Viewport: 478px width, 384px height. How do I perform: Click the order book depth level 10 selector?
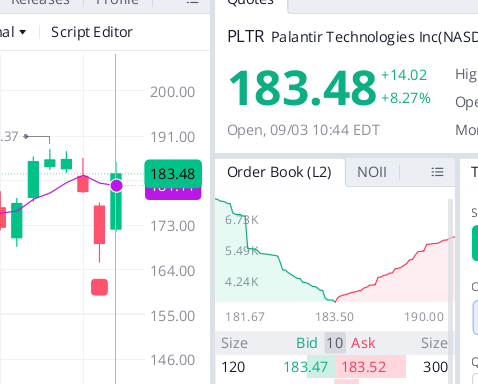335,343
